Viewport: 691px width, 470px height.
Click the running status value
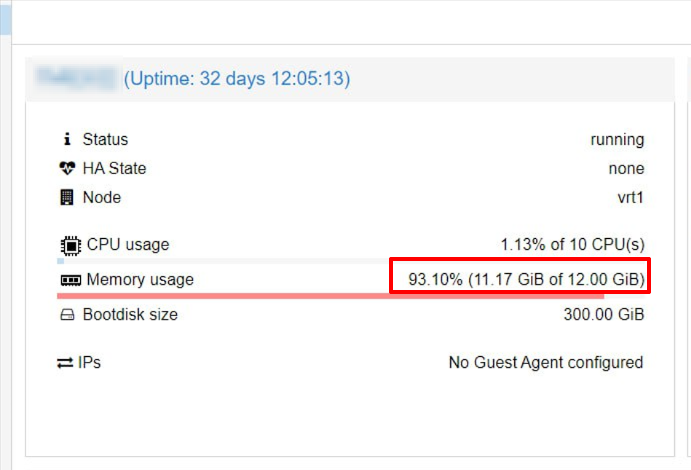pyautogui.click(x=617, y=140)
